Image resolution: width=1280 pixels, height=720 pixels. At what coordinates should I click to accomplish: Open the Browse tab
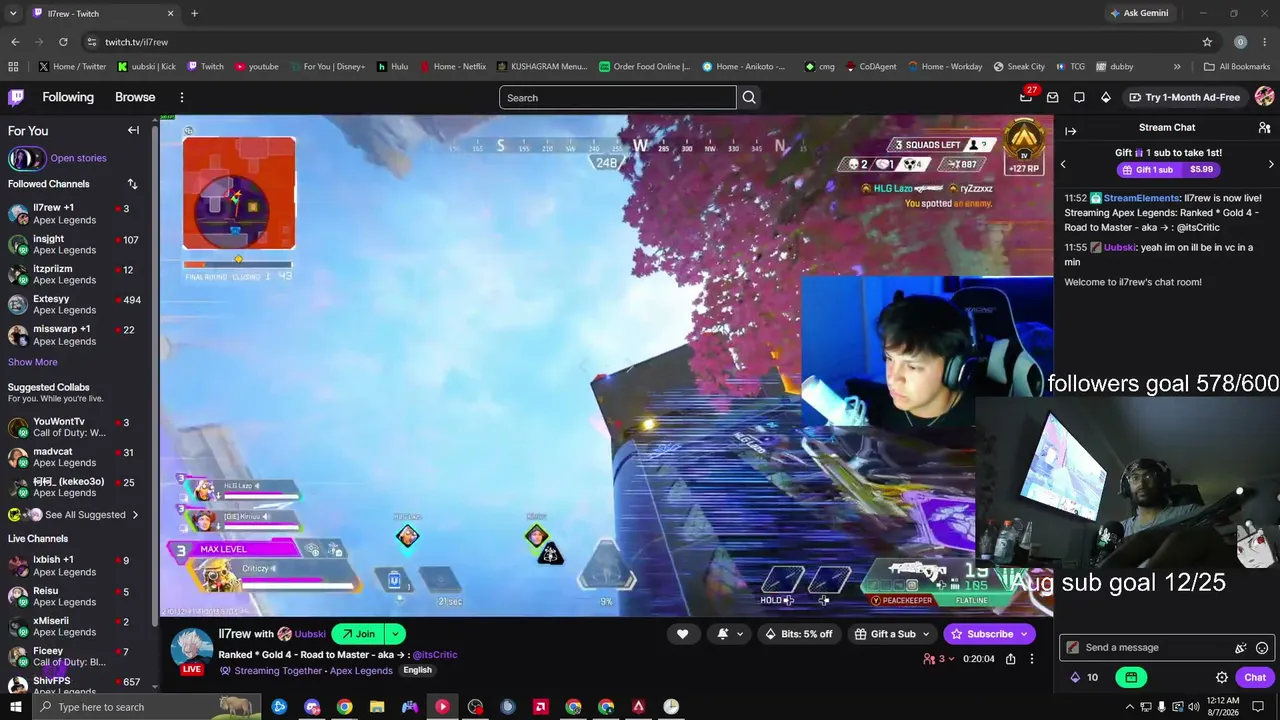click(135, 97)
